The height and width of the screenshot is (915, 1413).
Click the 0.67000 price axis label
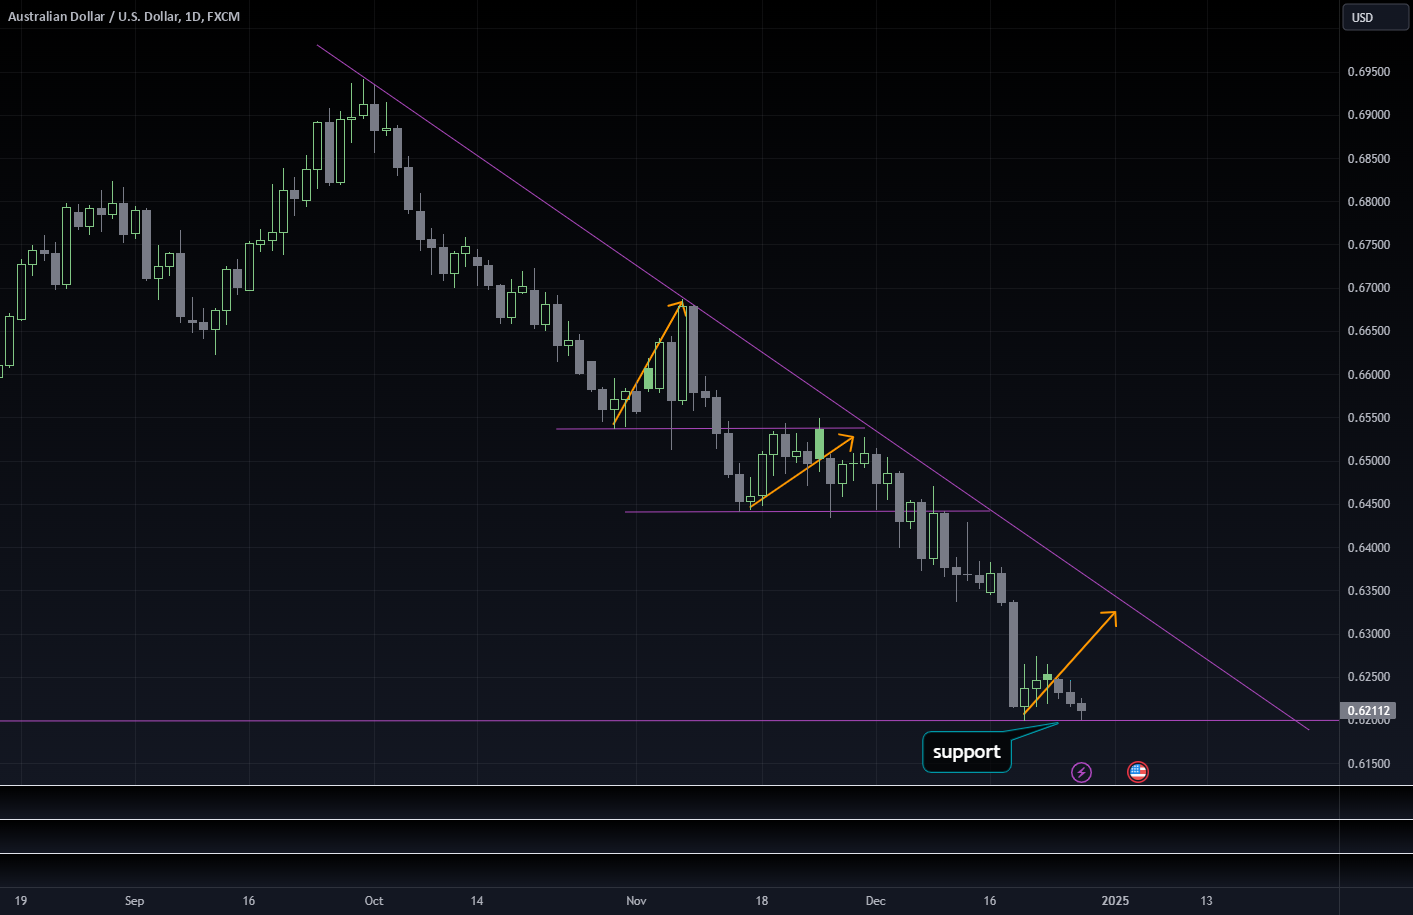click(x=1368, y=288)
